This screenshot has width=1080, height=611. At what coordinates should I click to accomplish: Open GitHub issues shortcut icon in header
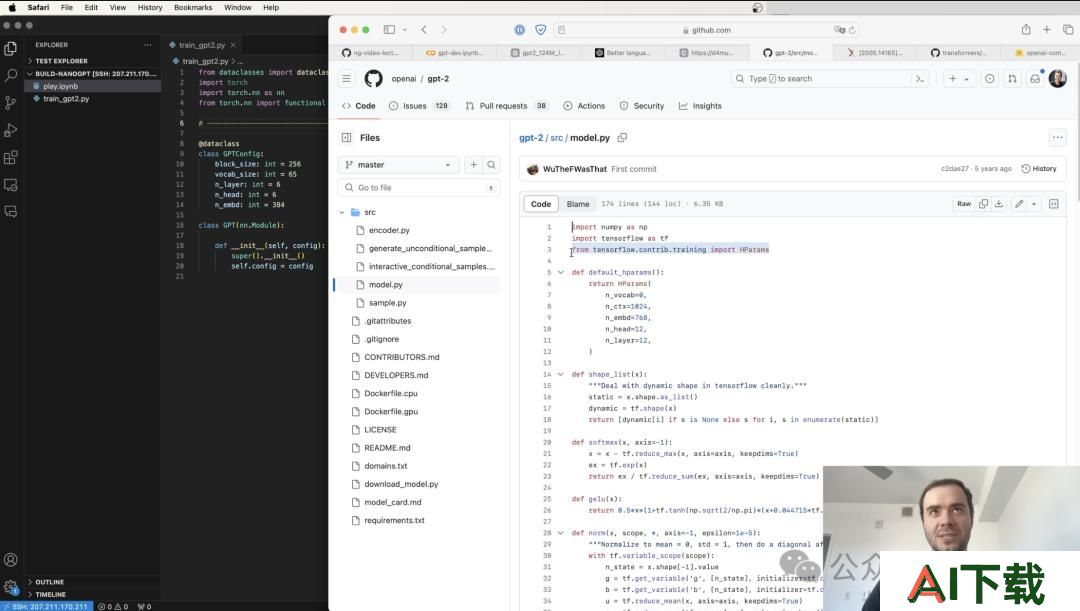point(990,79)
